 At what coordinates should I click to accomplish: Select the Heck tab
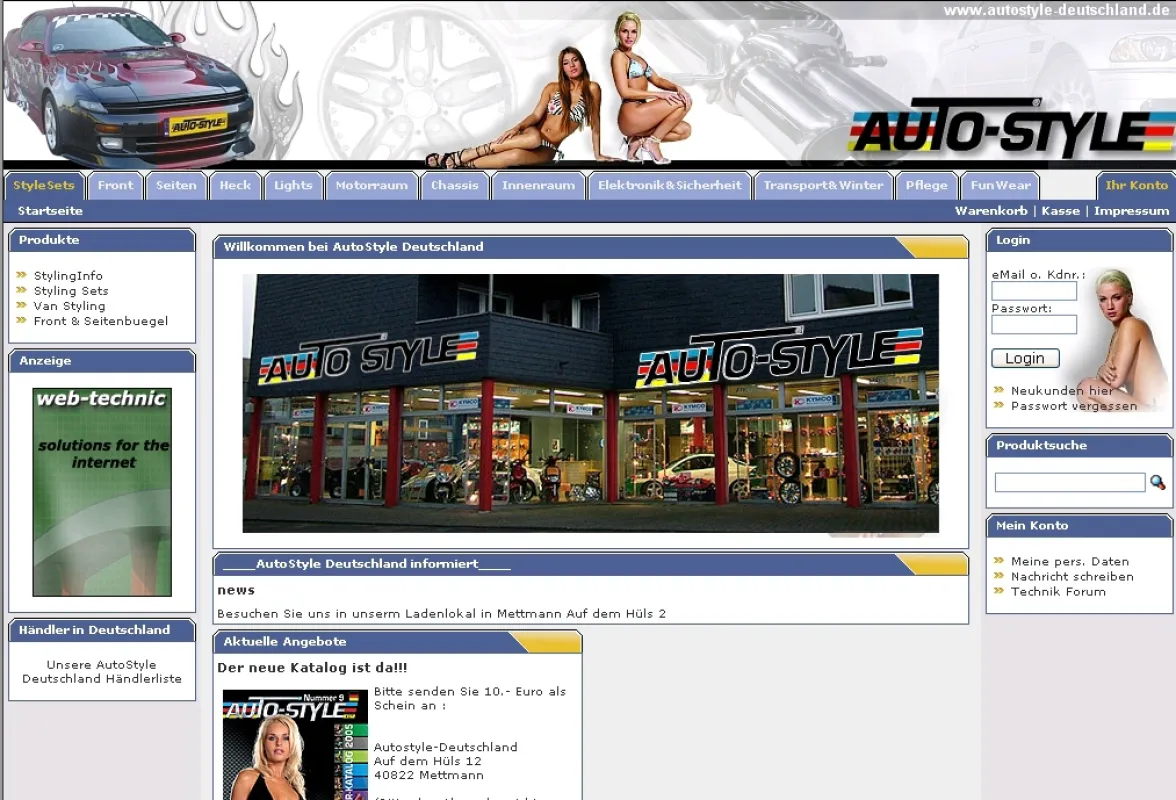tap(236, 185)
